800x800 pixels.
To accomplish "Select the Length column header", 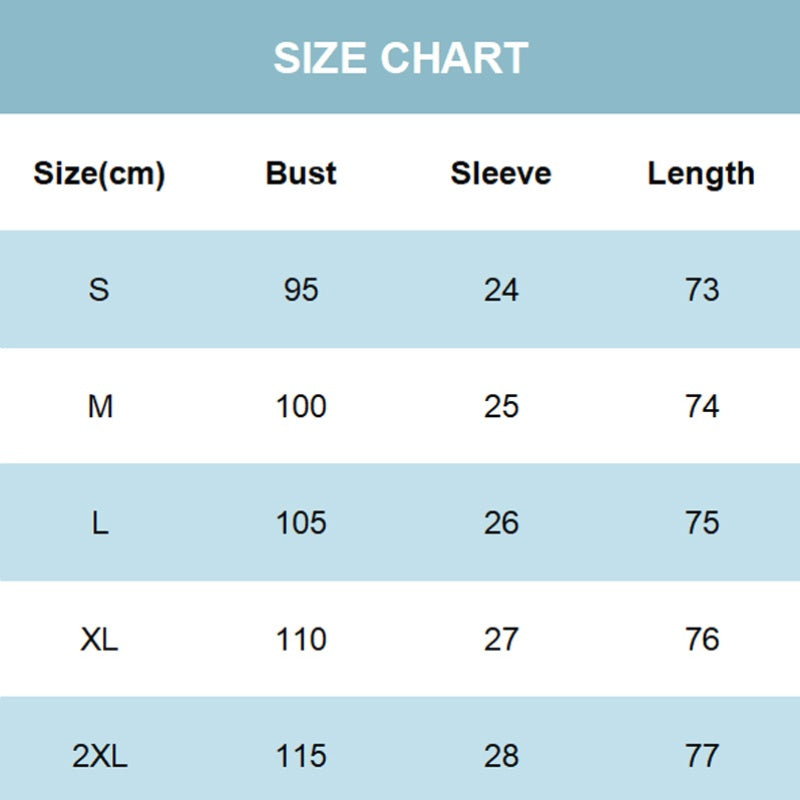I will coord(701,173).
